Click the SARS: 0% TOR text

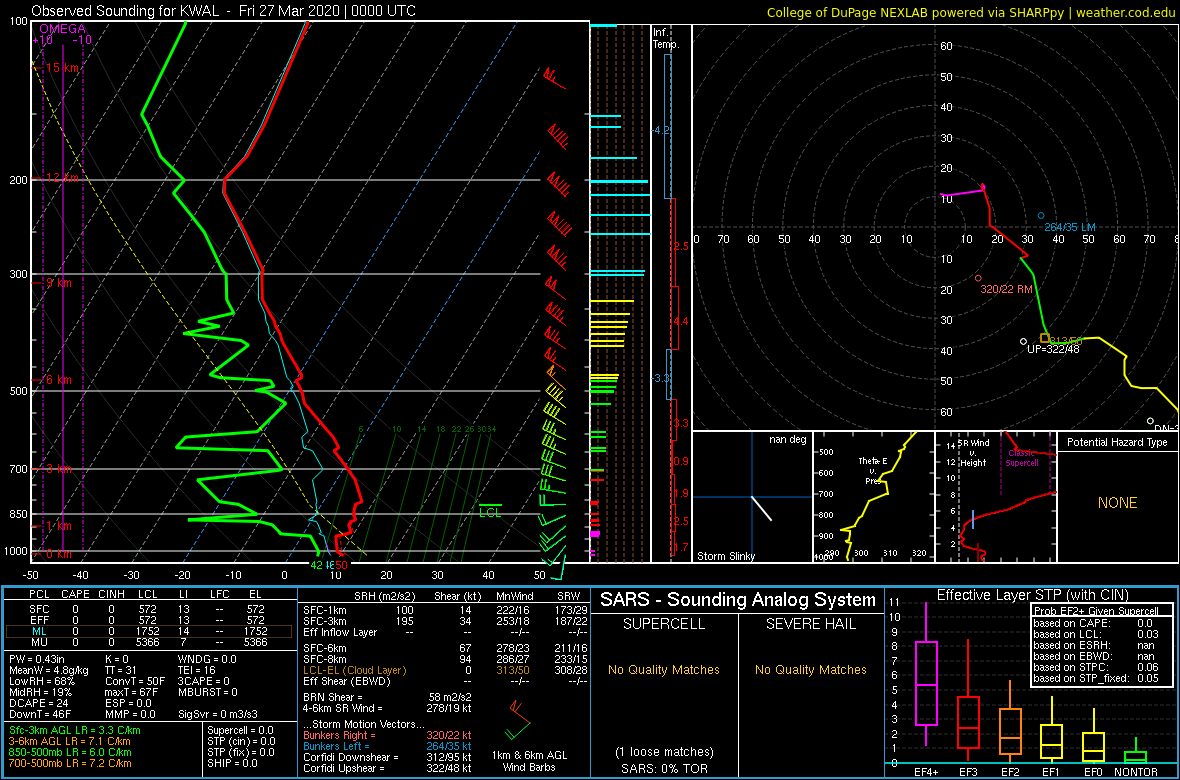pyautogui.click(x=664, y=767)
